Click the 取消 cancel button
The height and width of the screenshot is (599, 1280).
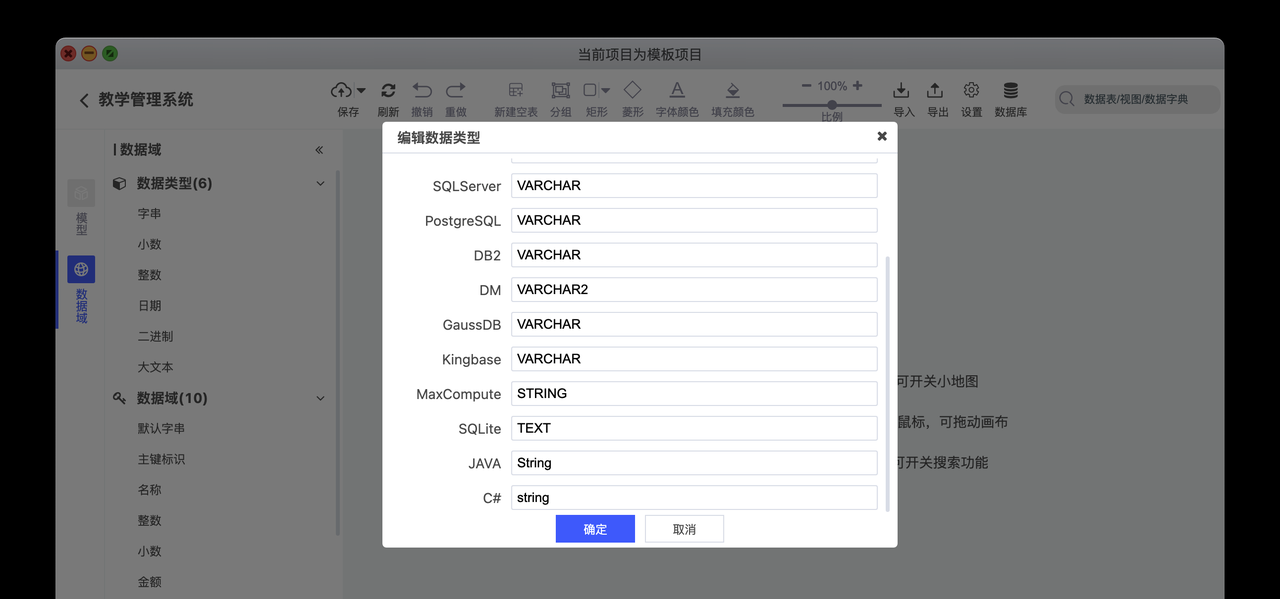tap(684, 528)
